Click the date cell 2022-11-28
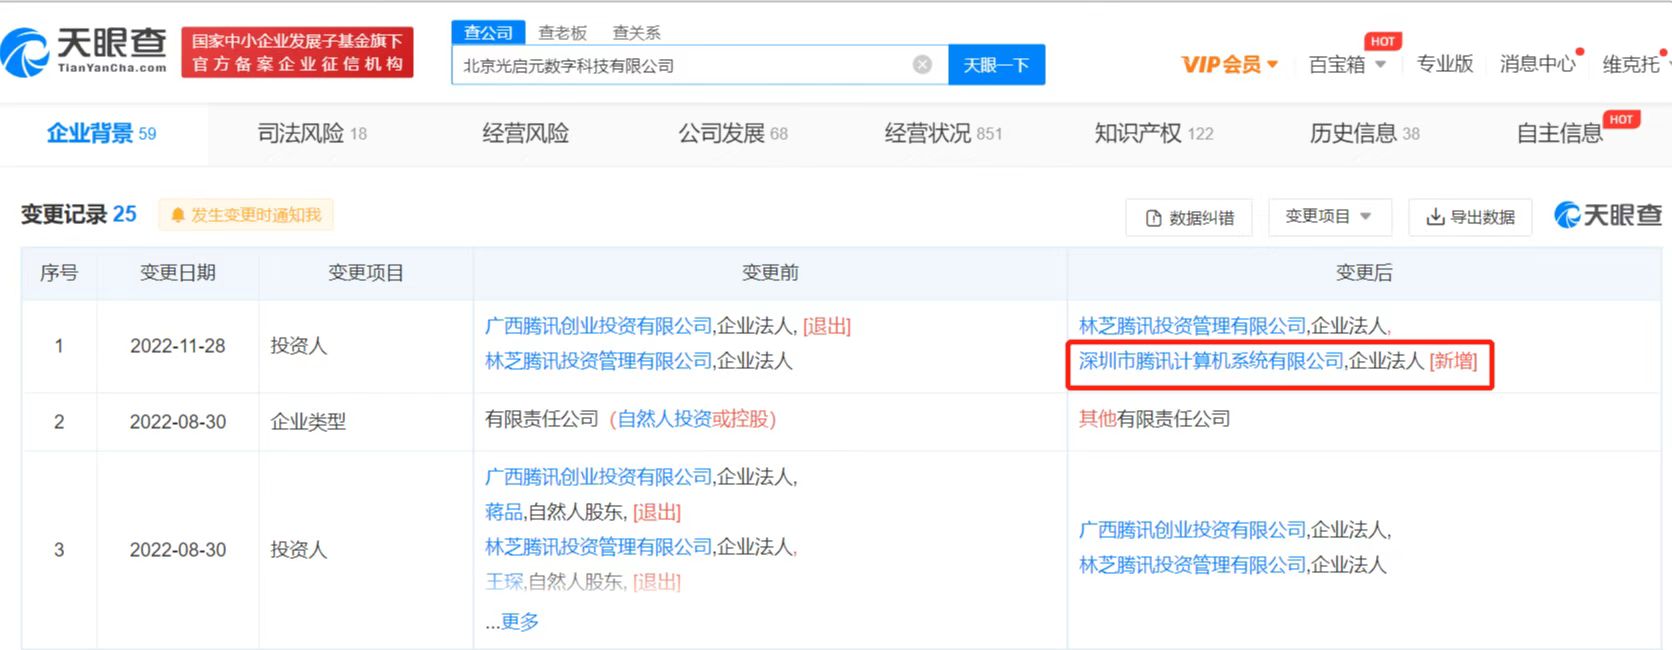1672x650 pixels. coord(178,346)
